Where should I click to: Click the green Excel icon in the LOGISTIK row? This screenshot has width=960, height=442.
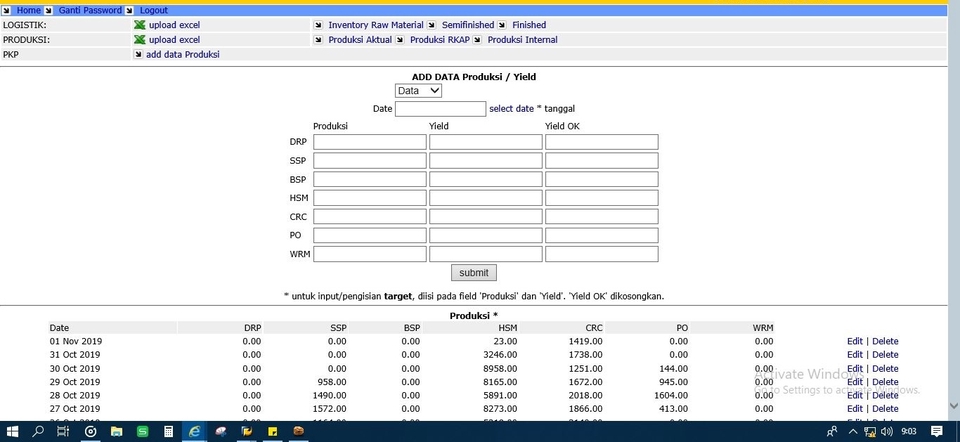point(140,25)
